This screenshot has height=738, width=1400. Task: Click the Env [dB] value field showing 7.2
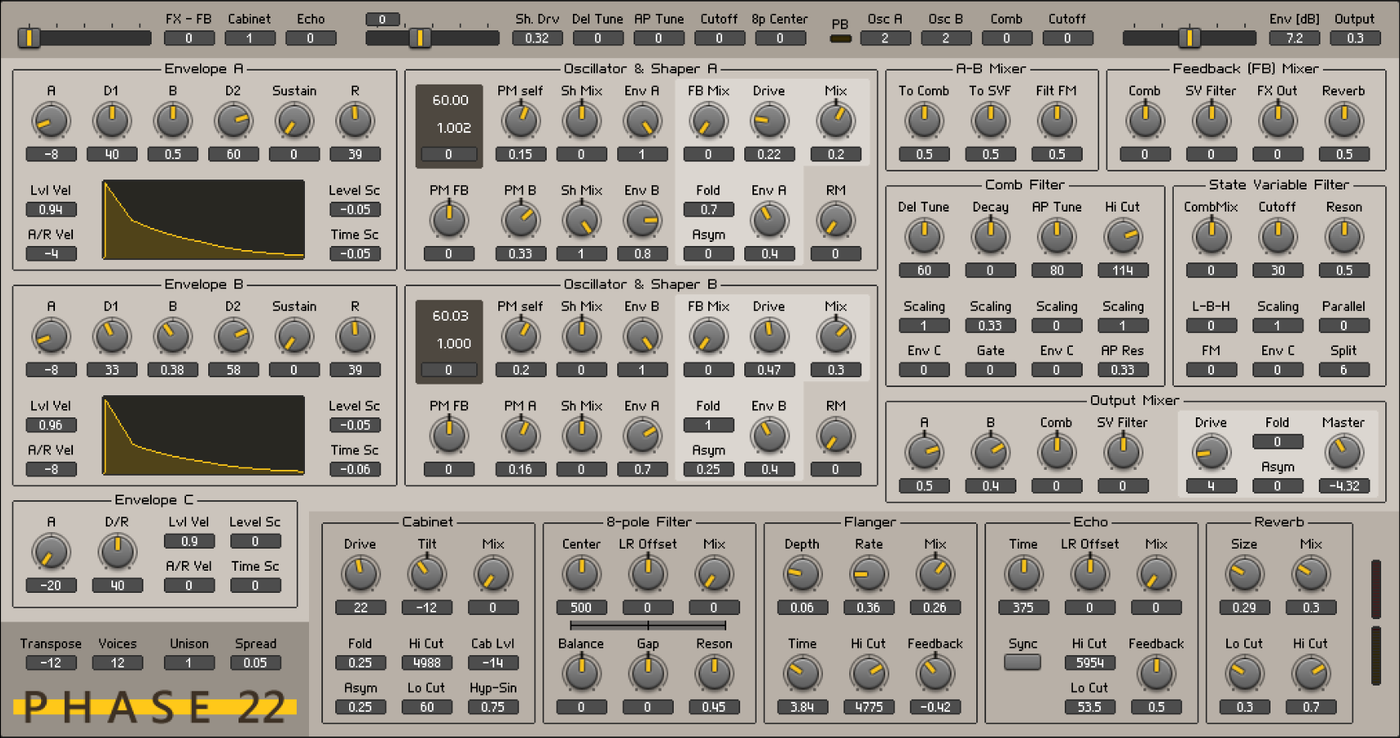tap(1294, 38)
